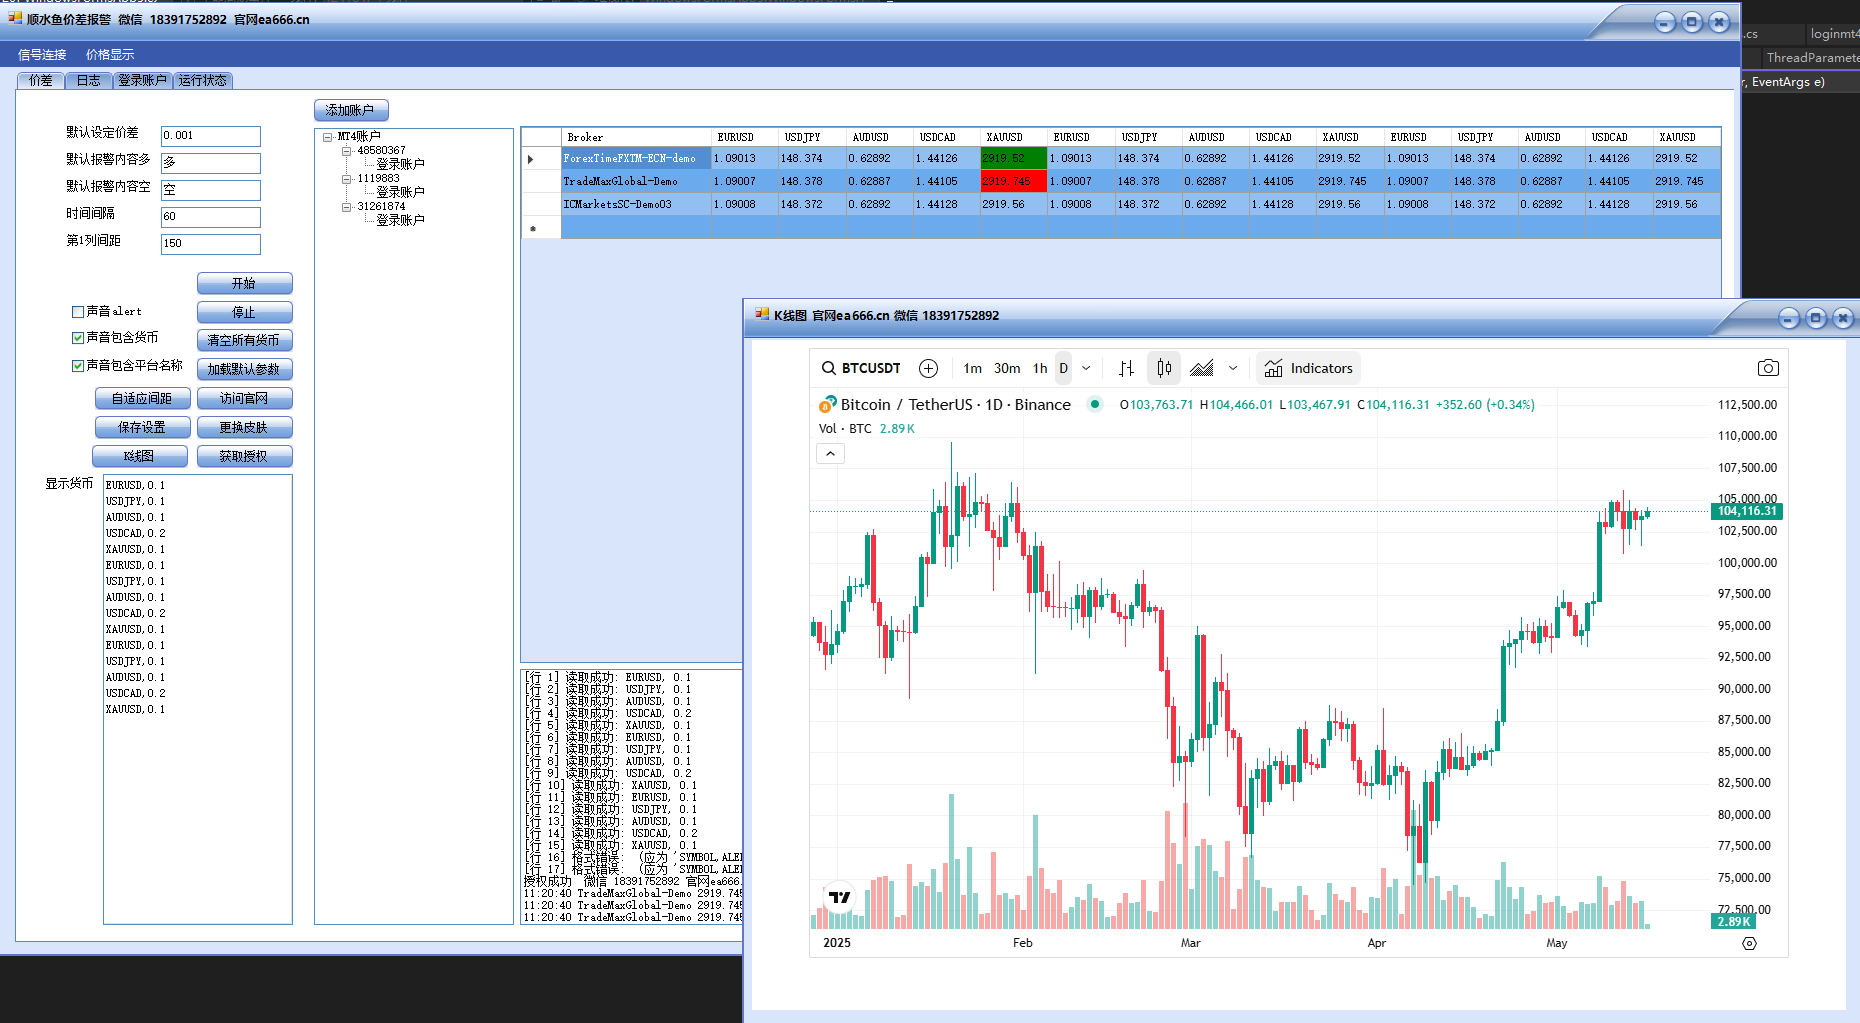Image resolution: width=1860 pixels, height=1023 pixels.
Task: Switch to the 日志 tab
Action: pyautogui.click(x=89, y=81)
